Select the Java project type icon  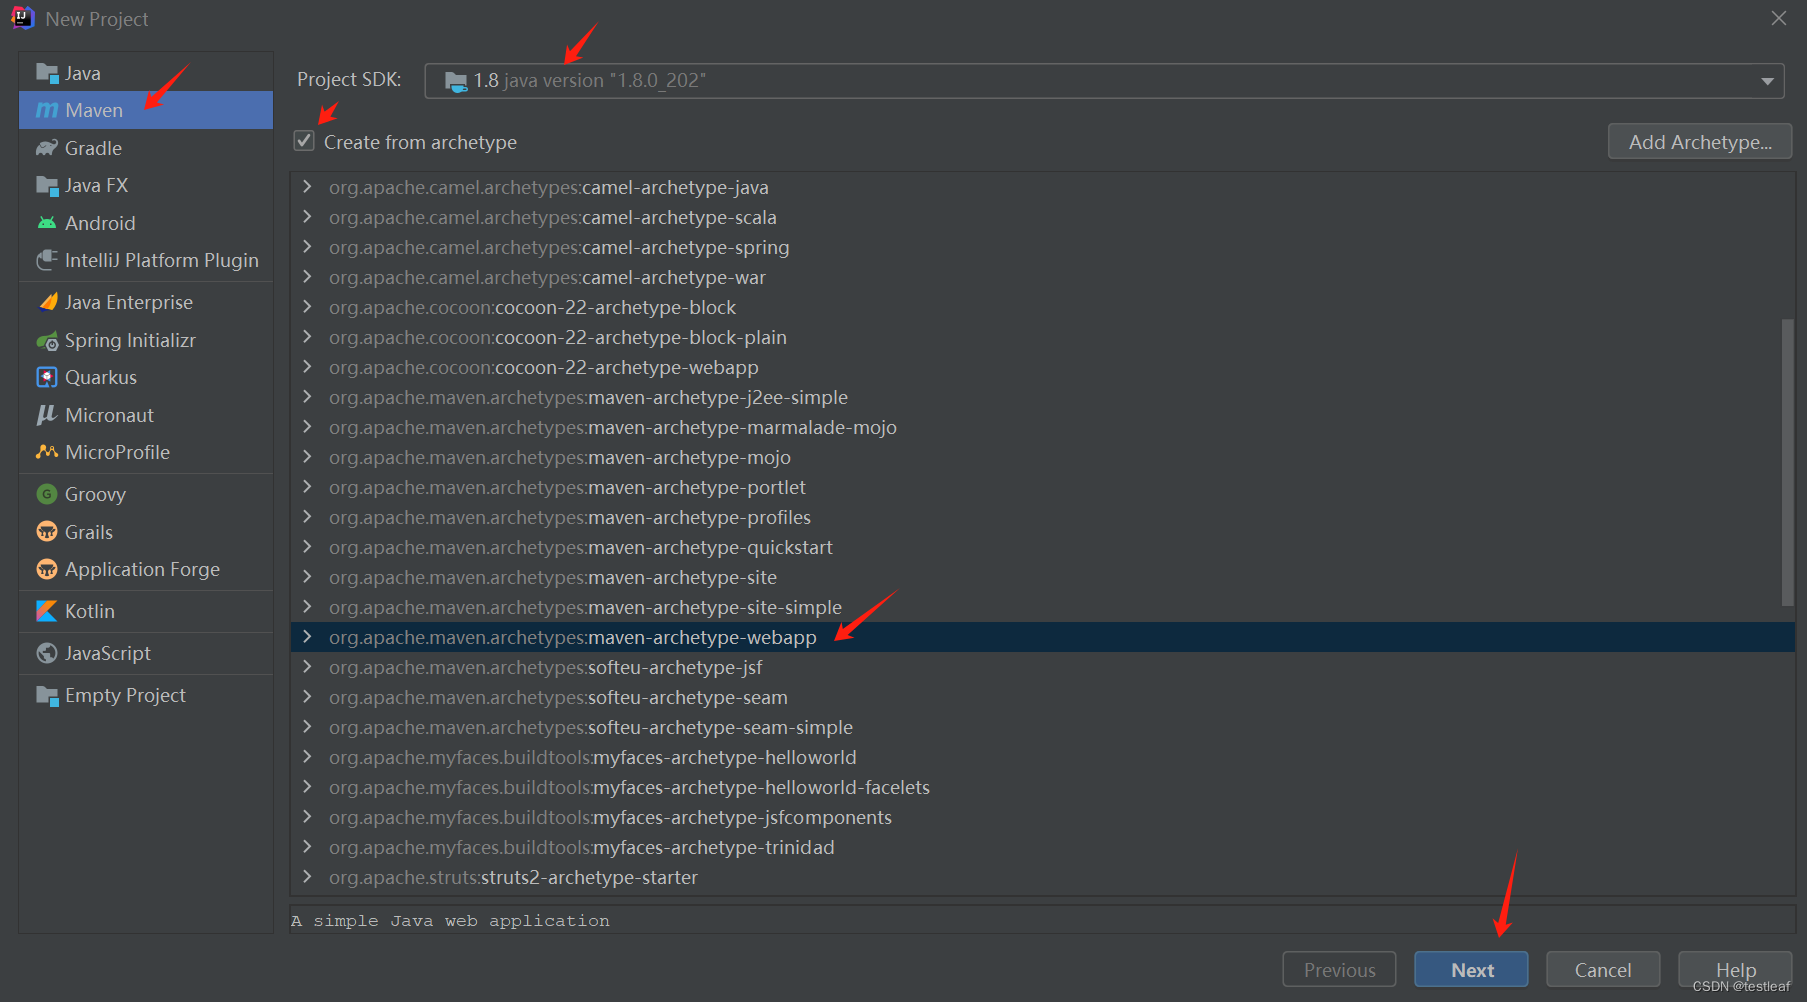point(47,73)
